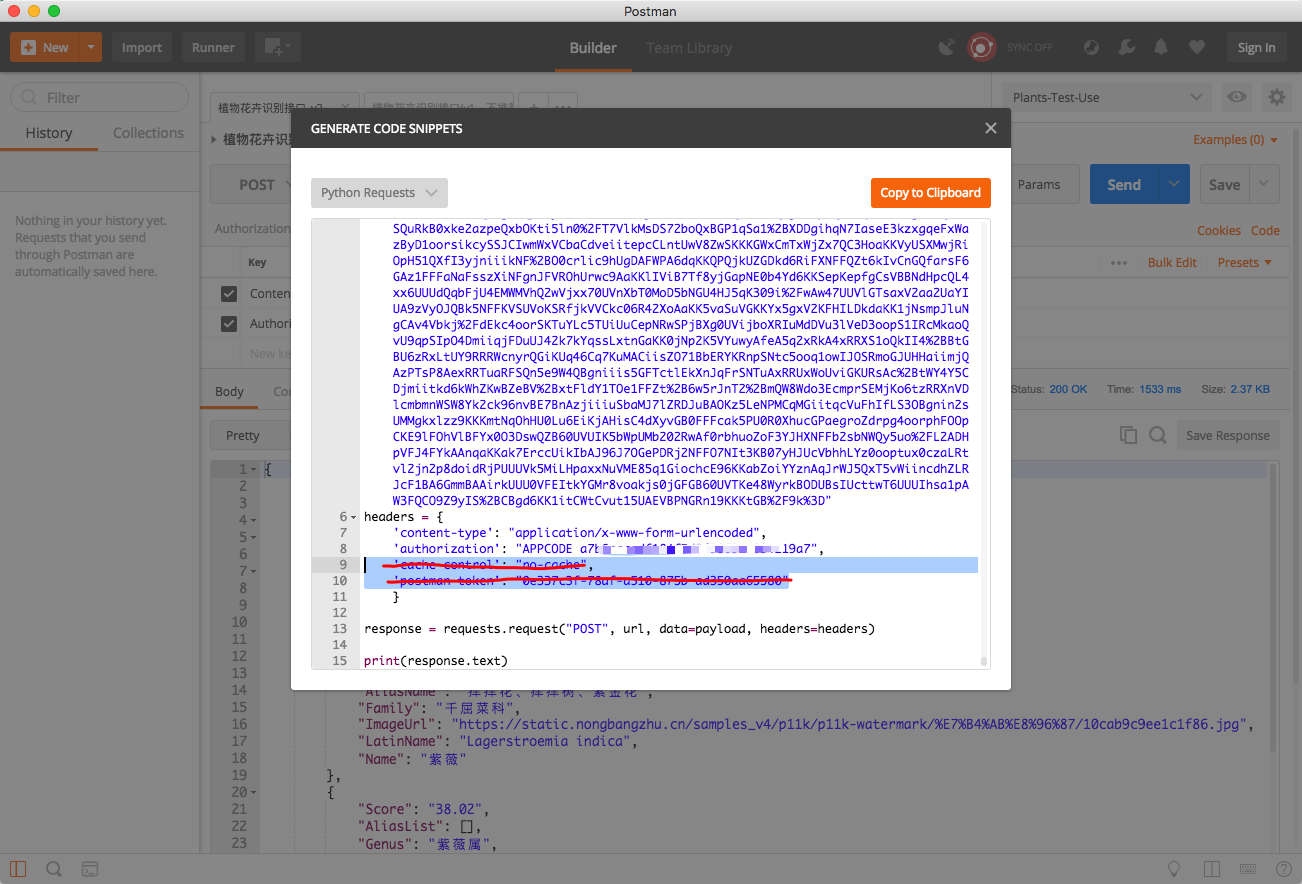Close the 植物花卉识别接口 v2 request tab
1302x884 pixels.
[x=346, y=107]
